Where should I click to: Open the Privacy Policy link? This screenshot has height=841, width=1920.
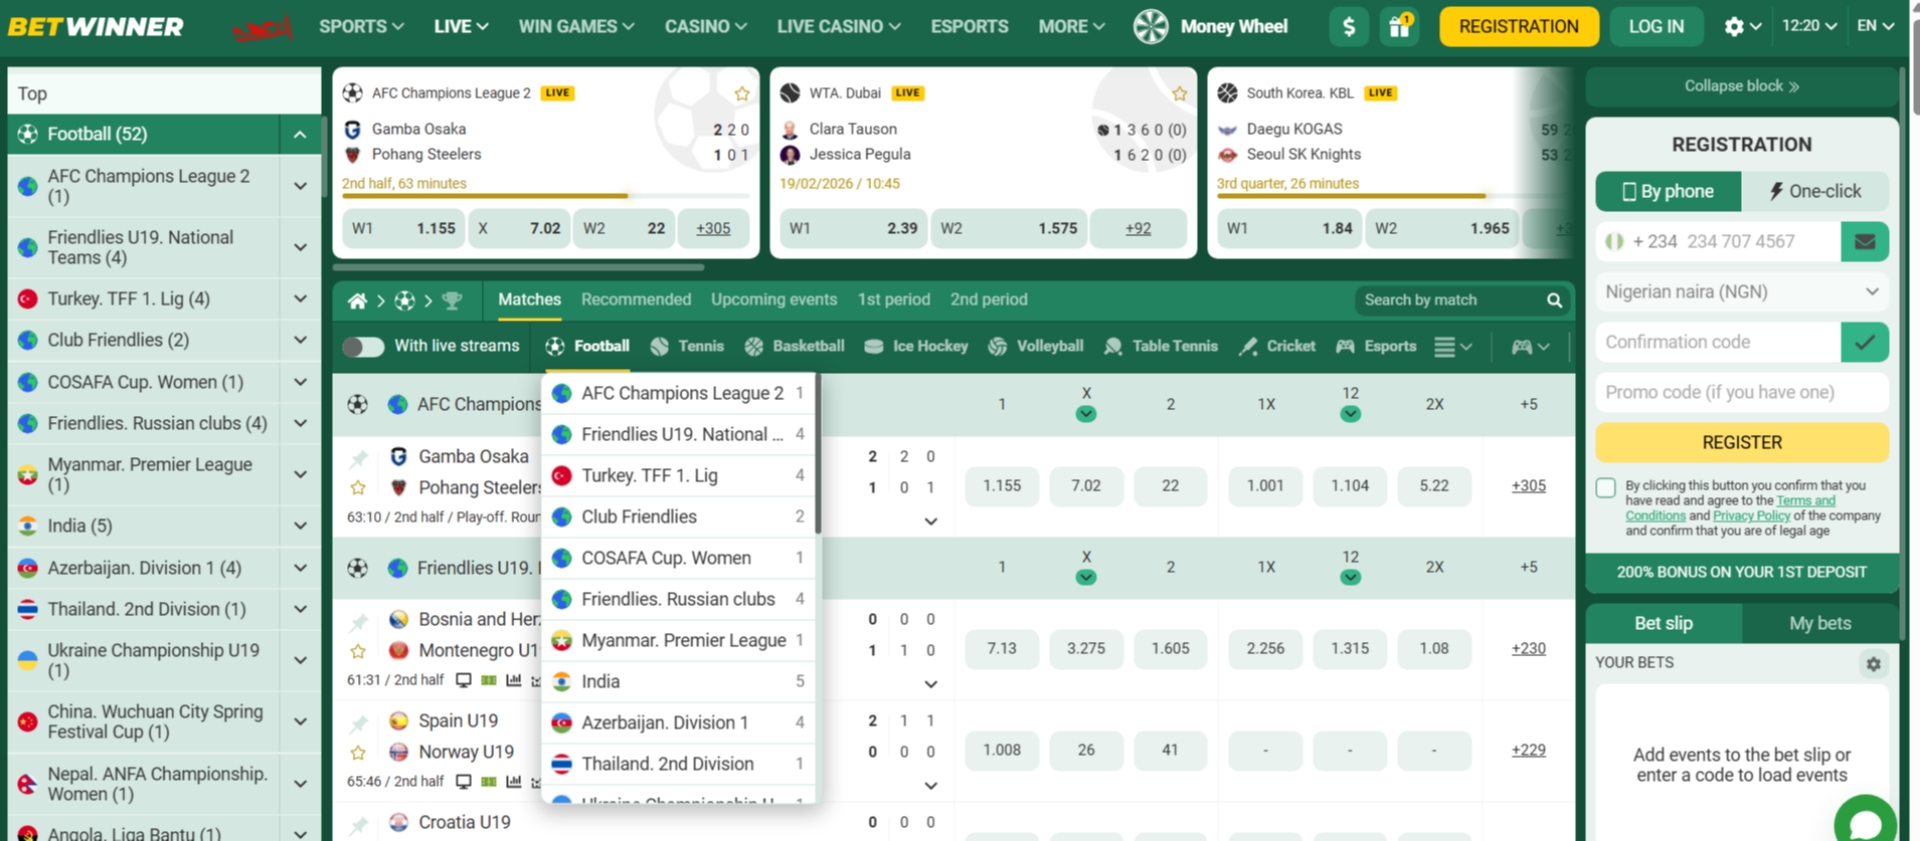pos(1751,516)
